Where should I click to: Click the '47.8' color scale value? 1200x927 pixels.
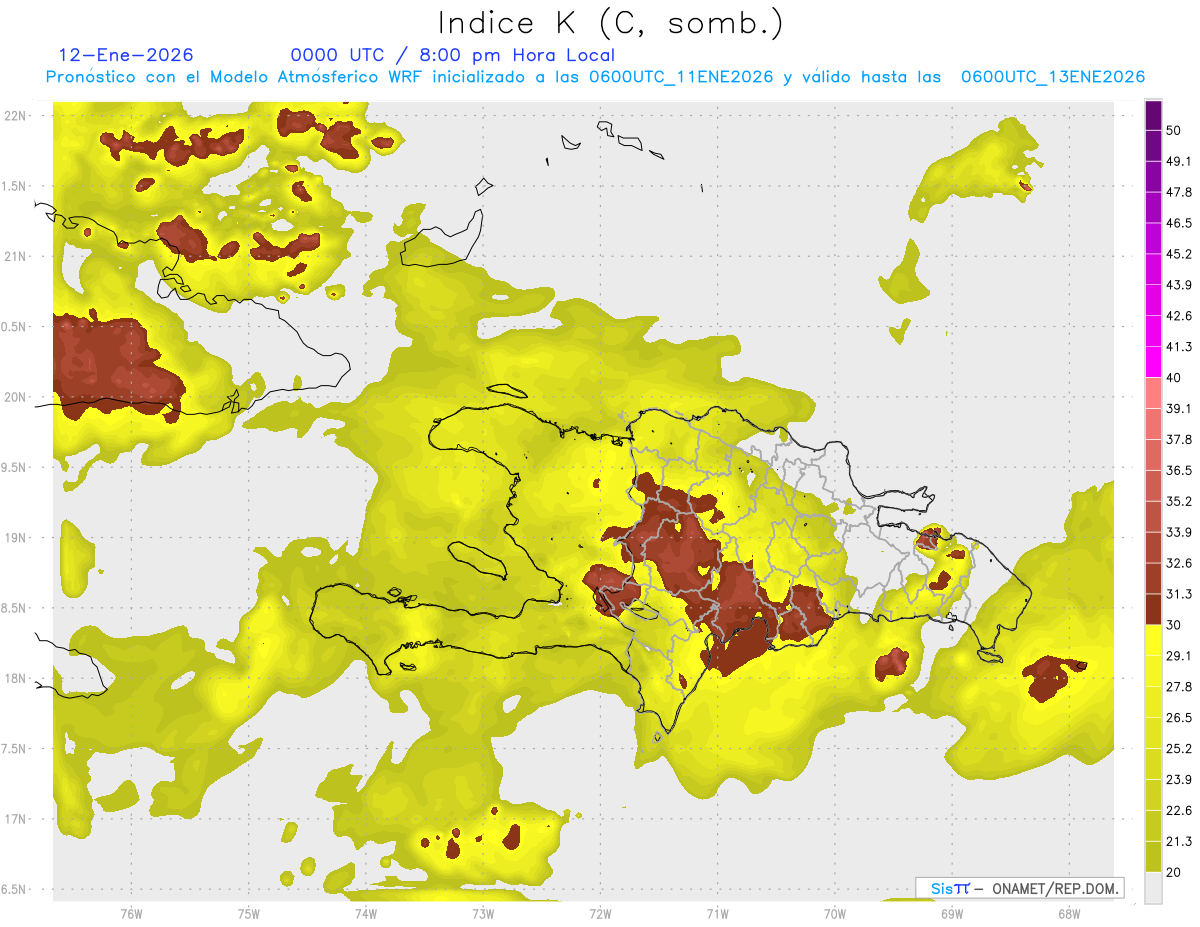coord(1179,192)
